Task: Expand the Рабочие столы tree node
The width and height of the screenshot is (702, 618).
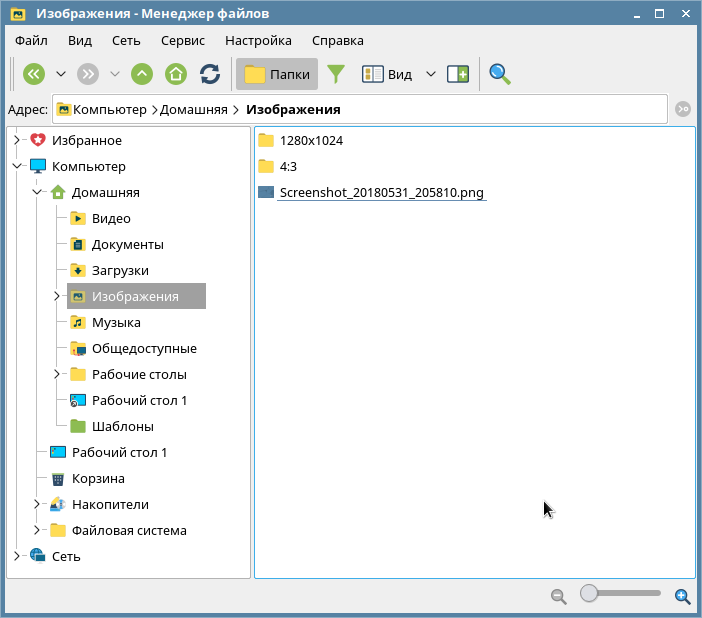Action: pyautogui.click(x=56, y=374)
